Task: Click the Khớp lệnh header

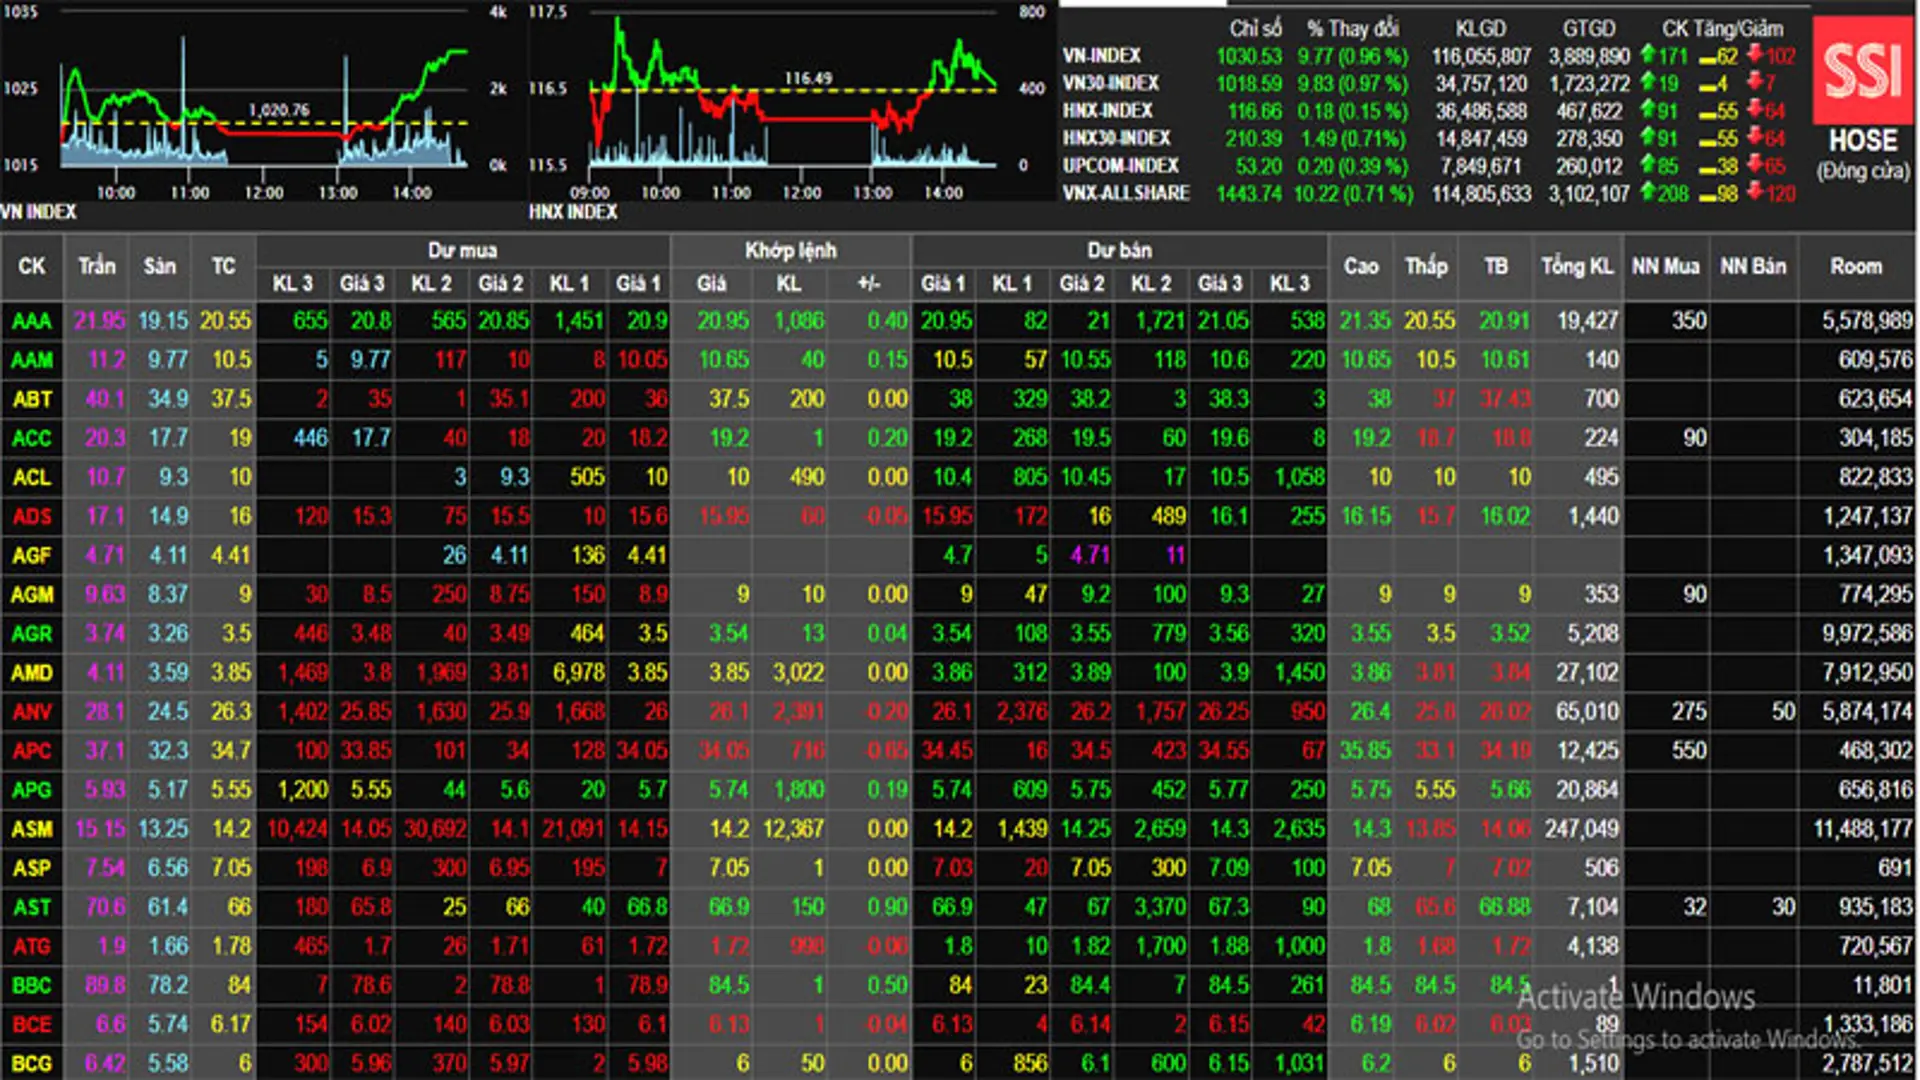Action: click(x=790, y=250)
